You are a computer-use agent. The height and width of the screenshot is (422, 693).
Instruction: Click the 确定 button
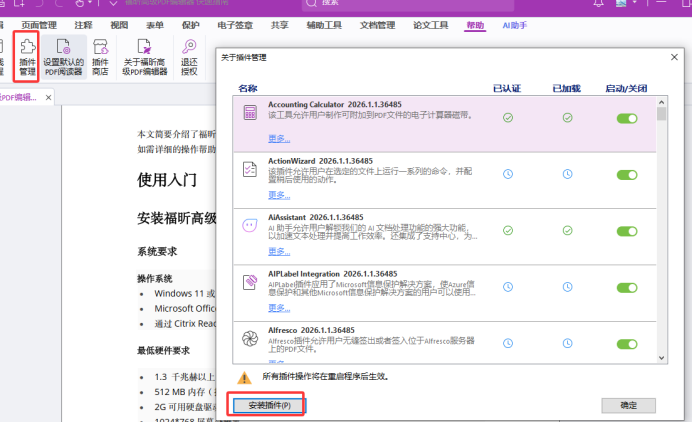click(x=628, y=406)
